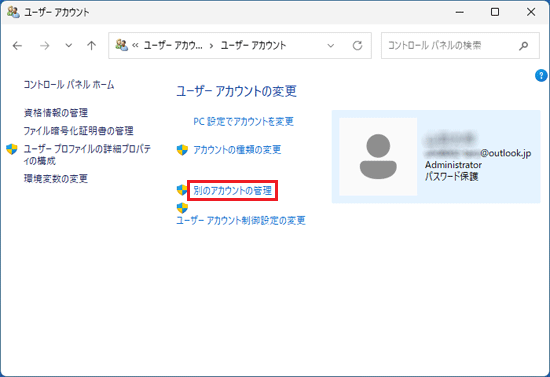550x377 pixels.
Task: Click the コントロール パネルの検索 search box
Action: [x=460, y=46]
